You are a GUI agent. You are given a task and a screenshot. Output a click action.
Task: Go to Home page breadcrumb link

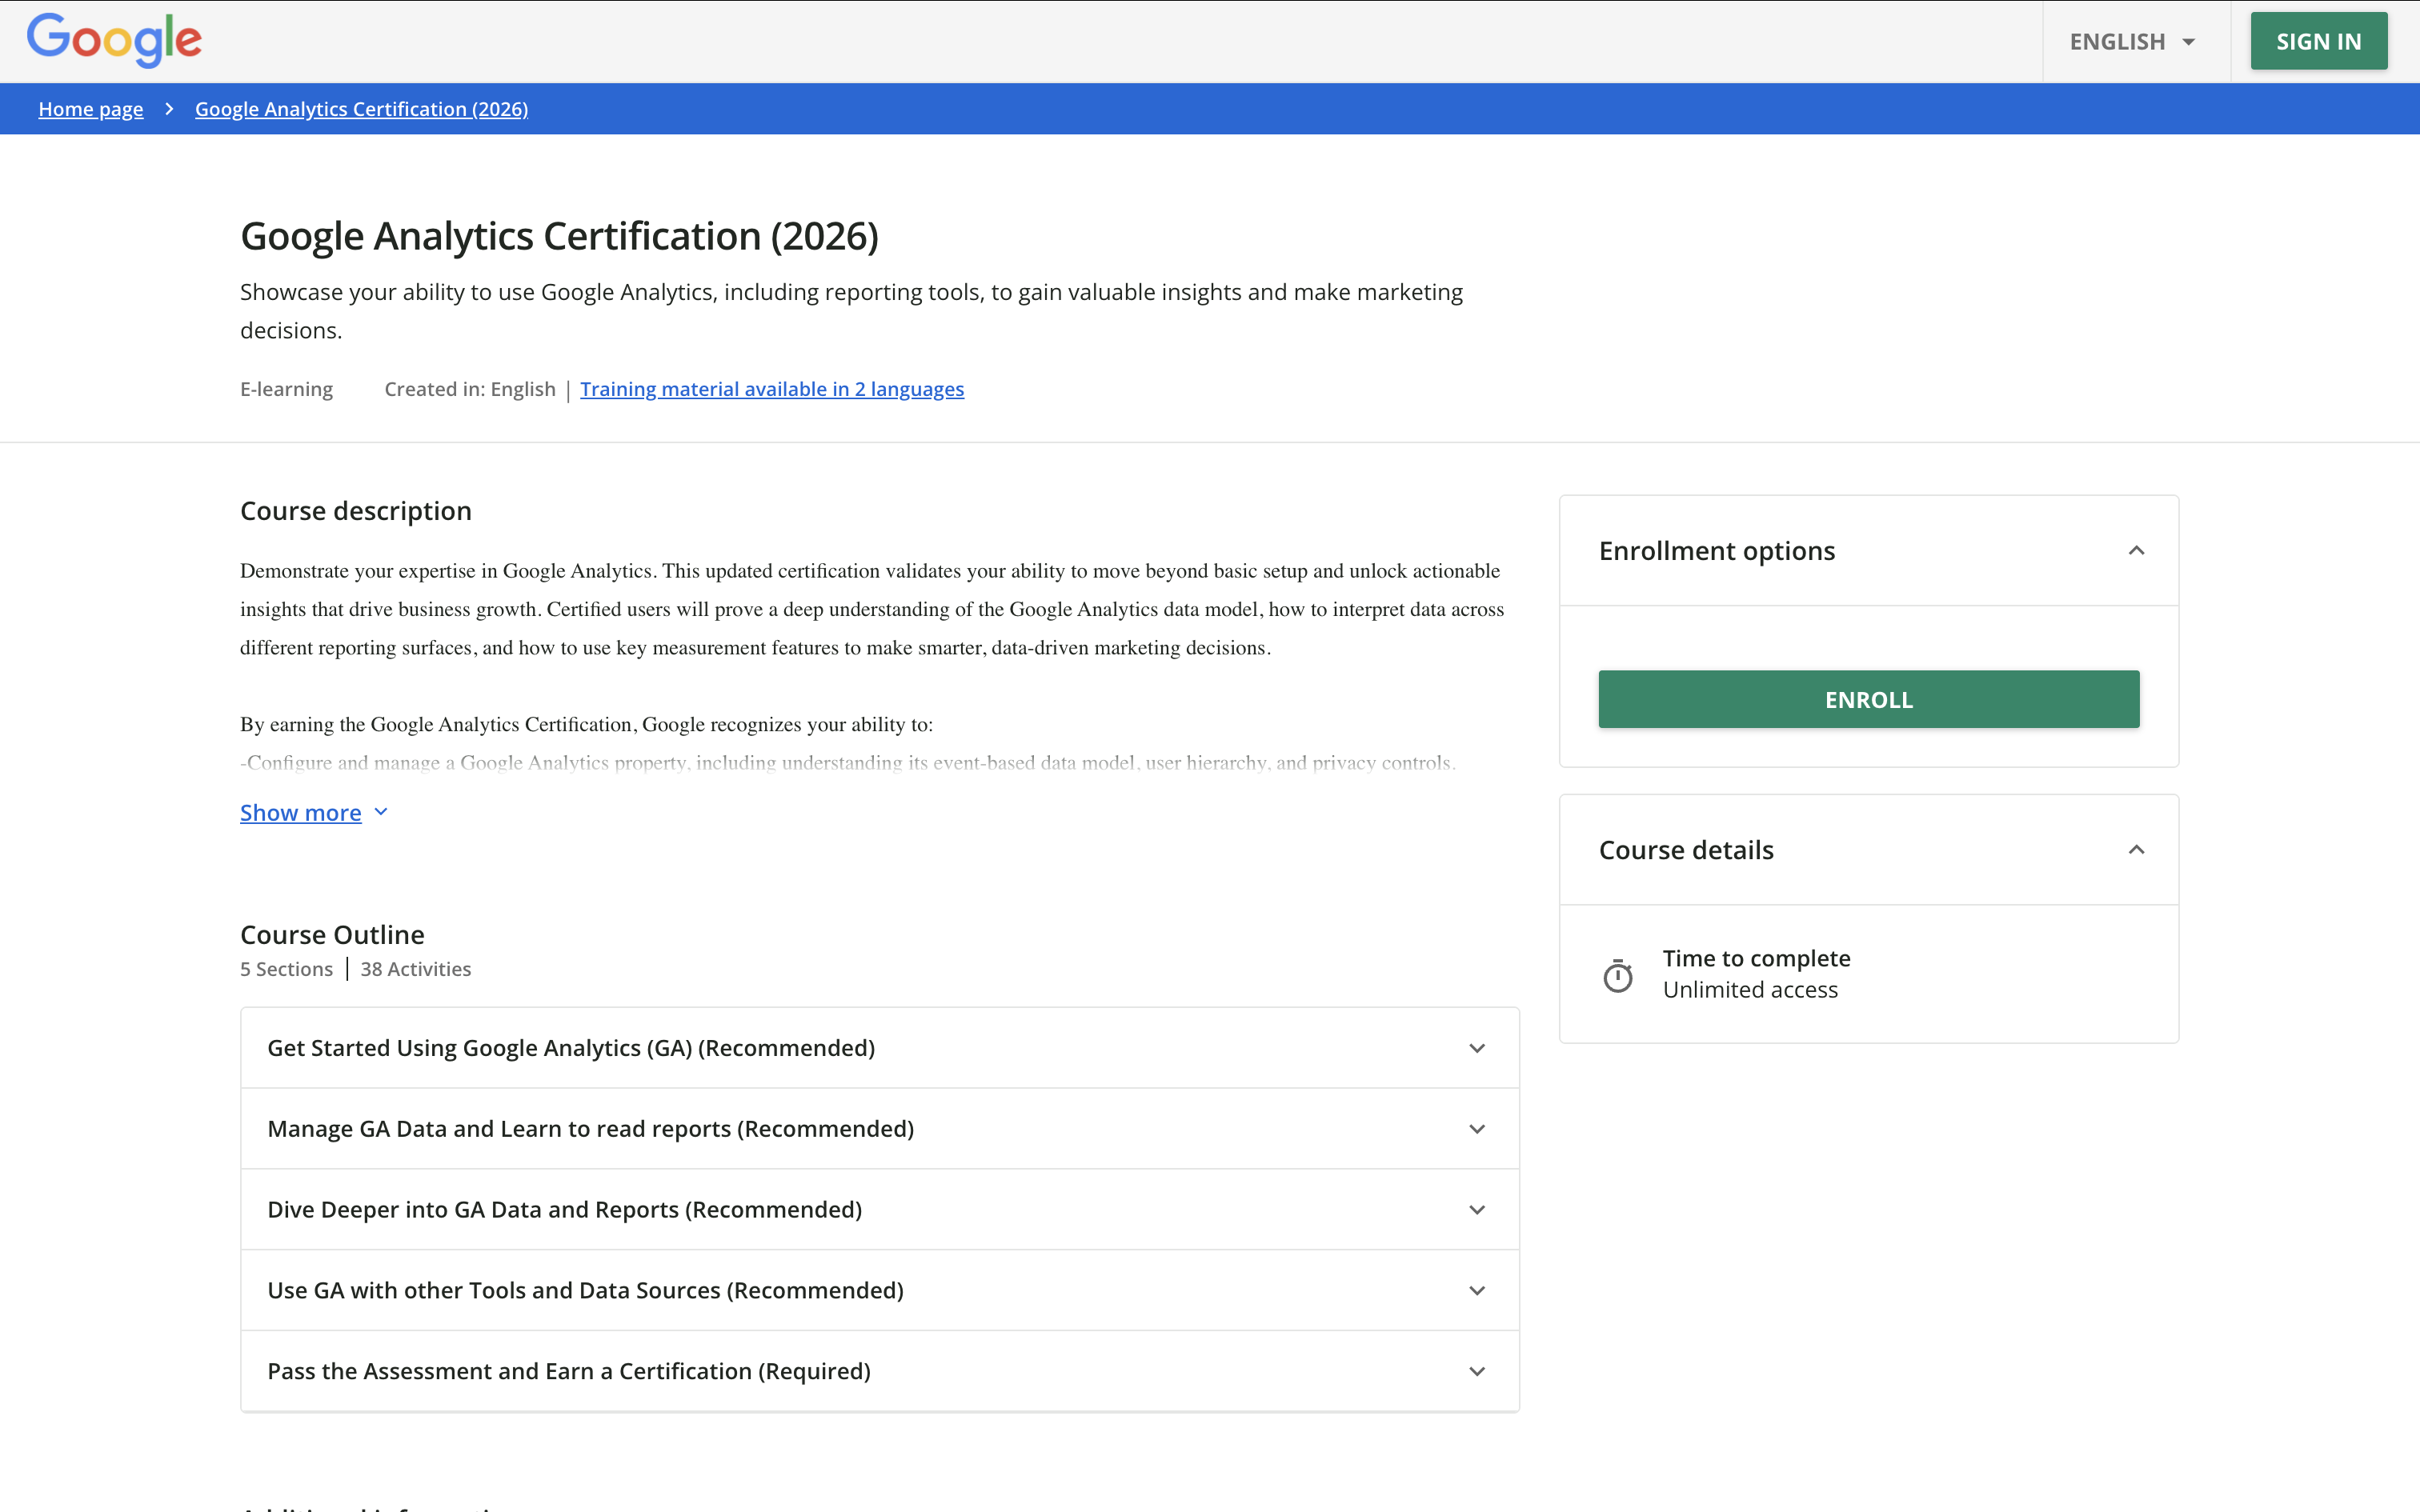point(91,109)
